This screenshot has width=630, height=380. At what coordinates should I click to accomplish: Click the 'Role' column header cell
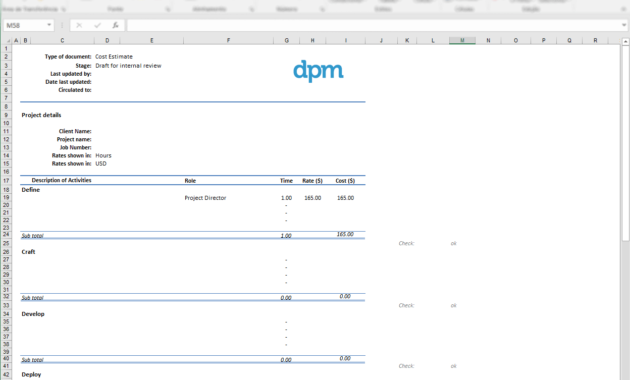(190, 181)
